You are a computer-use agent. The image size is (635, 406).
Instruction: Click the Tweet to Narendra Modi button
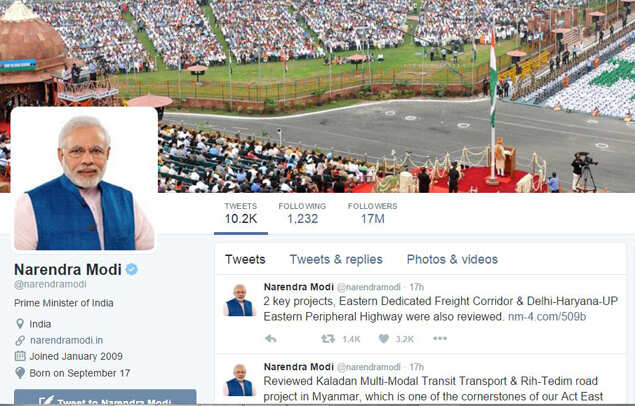click(x=105, y=398)
